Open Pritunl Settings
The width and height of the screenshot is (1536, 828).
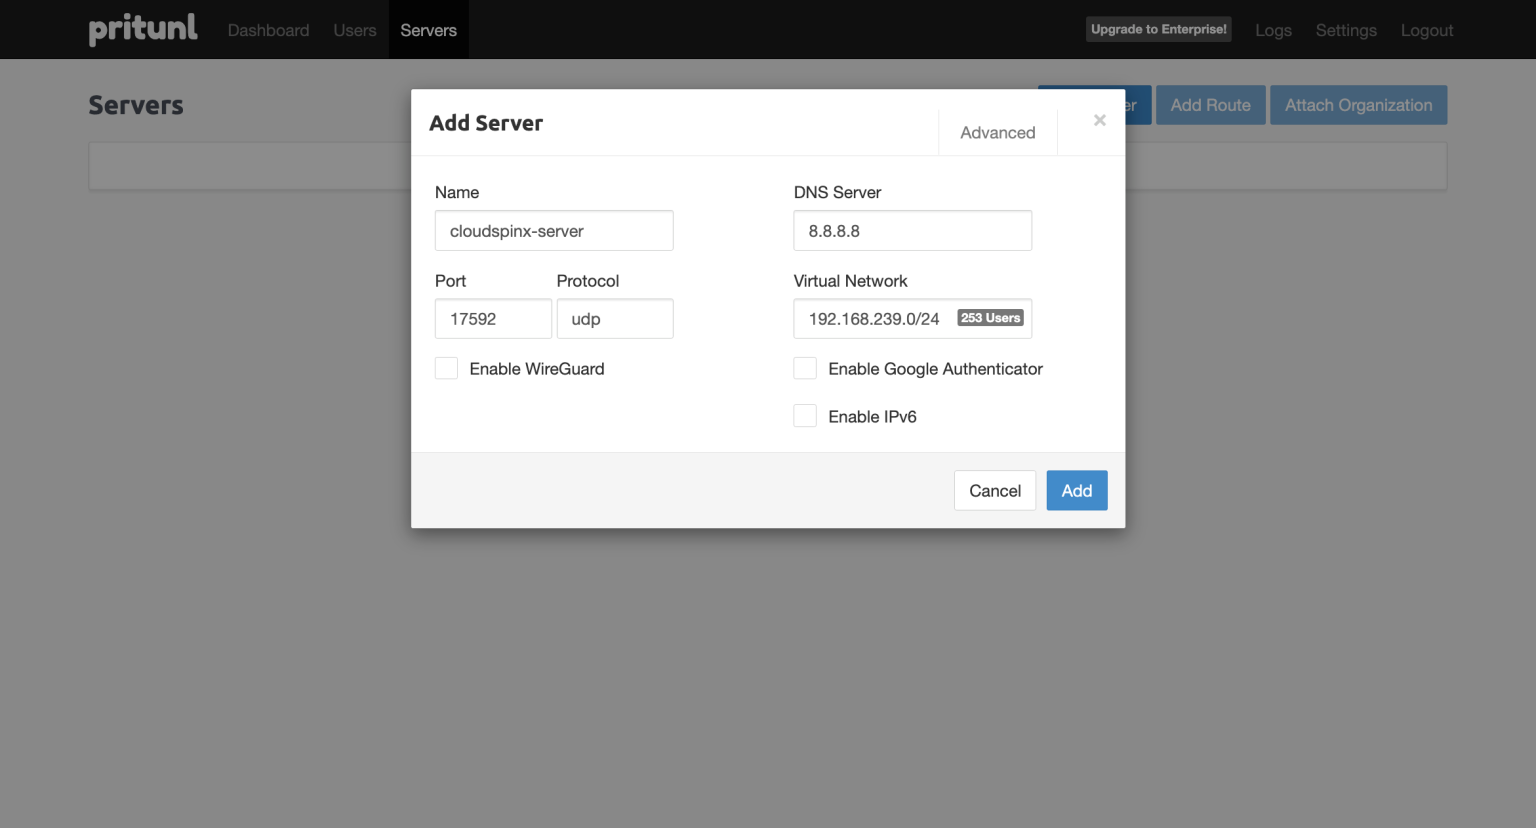1345,30
